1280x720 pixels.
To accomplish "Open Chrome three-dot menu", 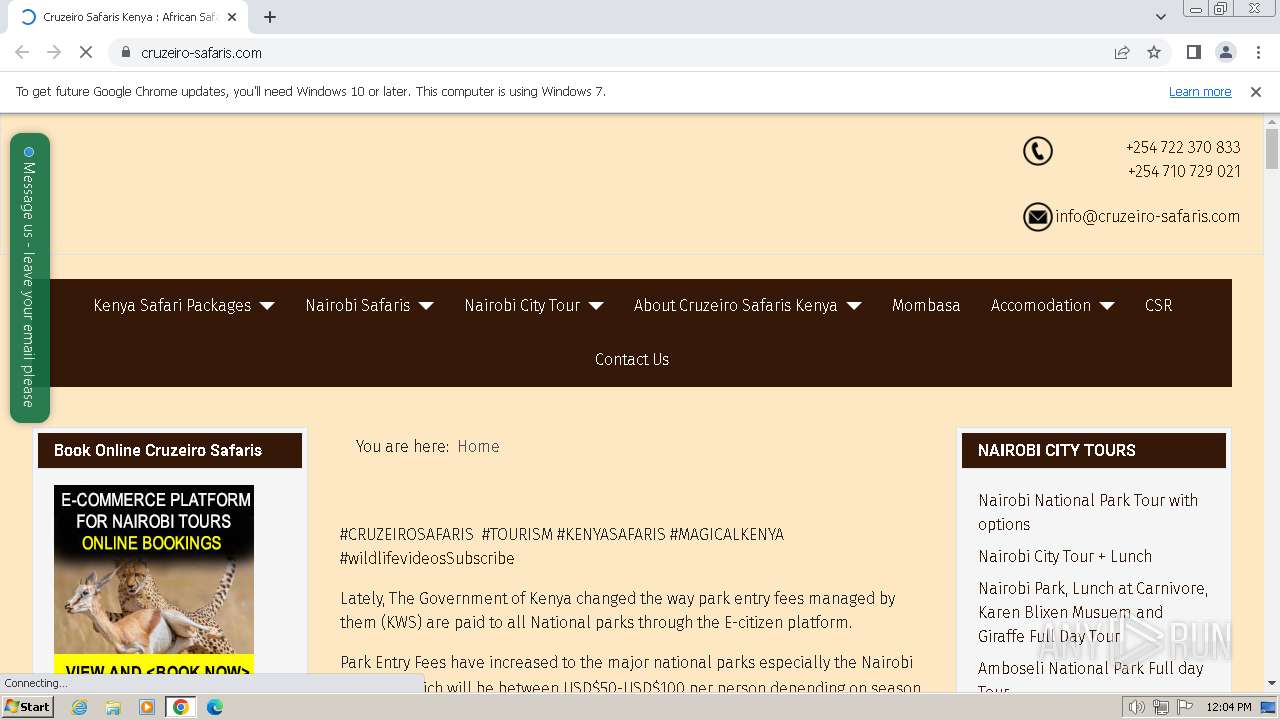I will (1258, 52).
